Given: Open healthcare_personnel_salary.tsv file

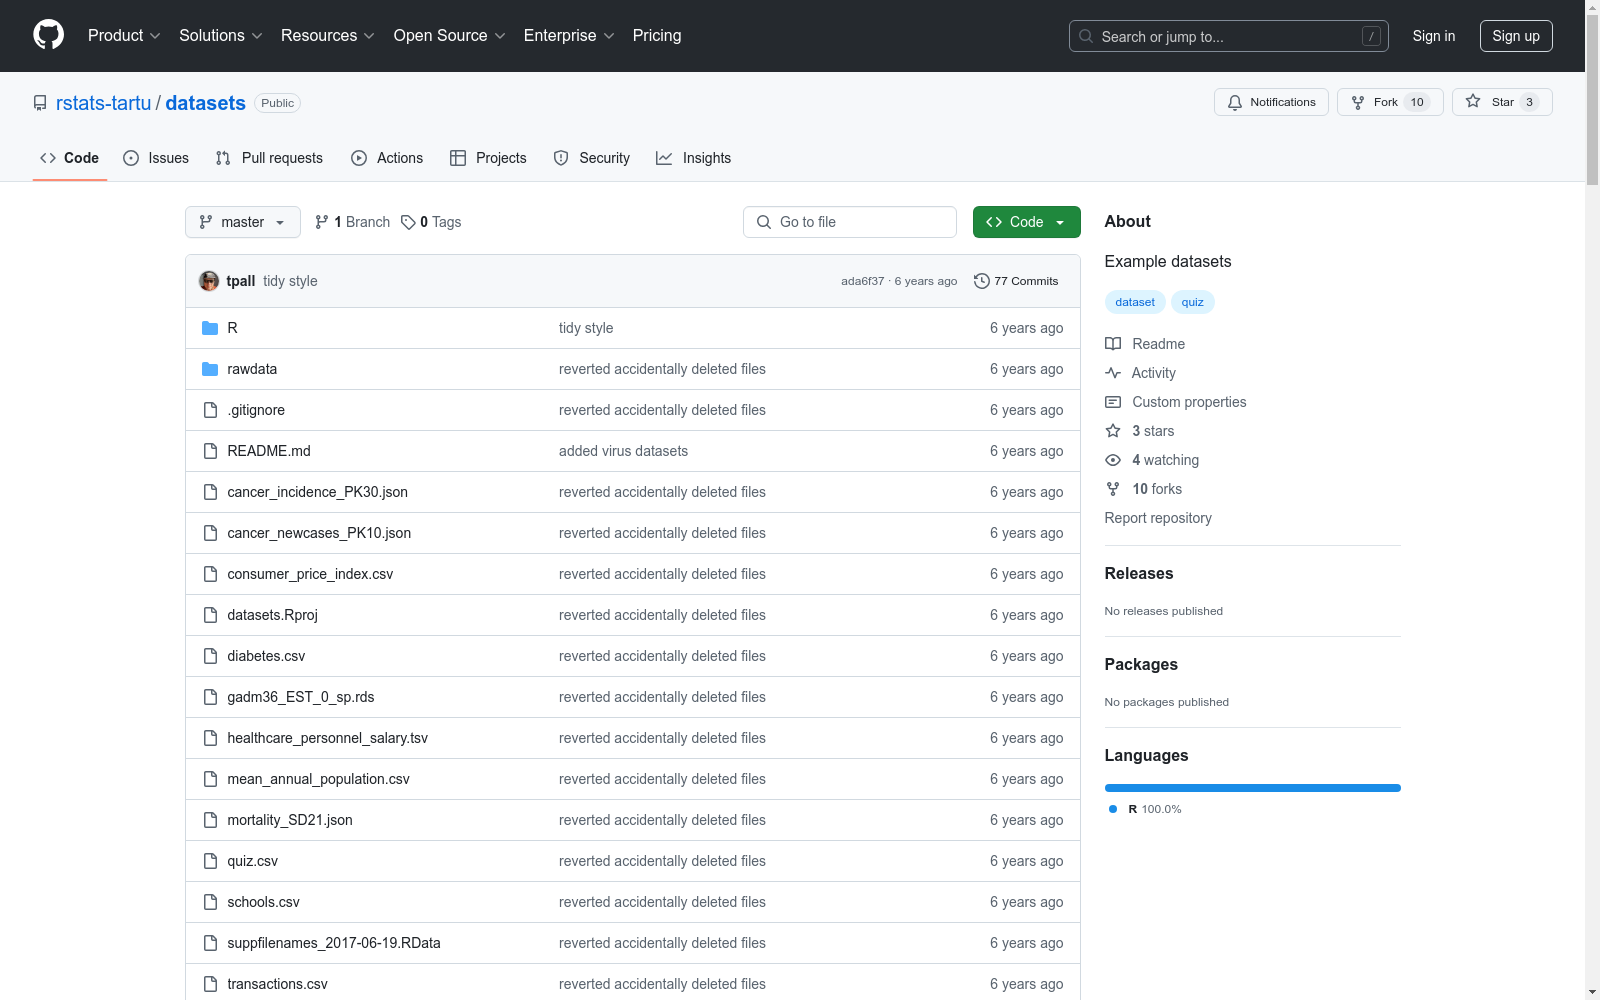Looking at the screenshot, I should point(327,738).
